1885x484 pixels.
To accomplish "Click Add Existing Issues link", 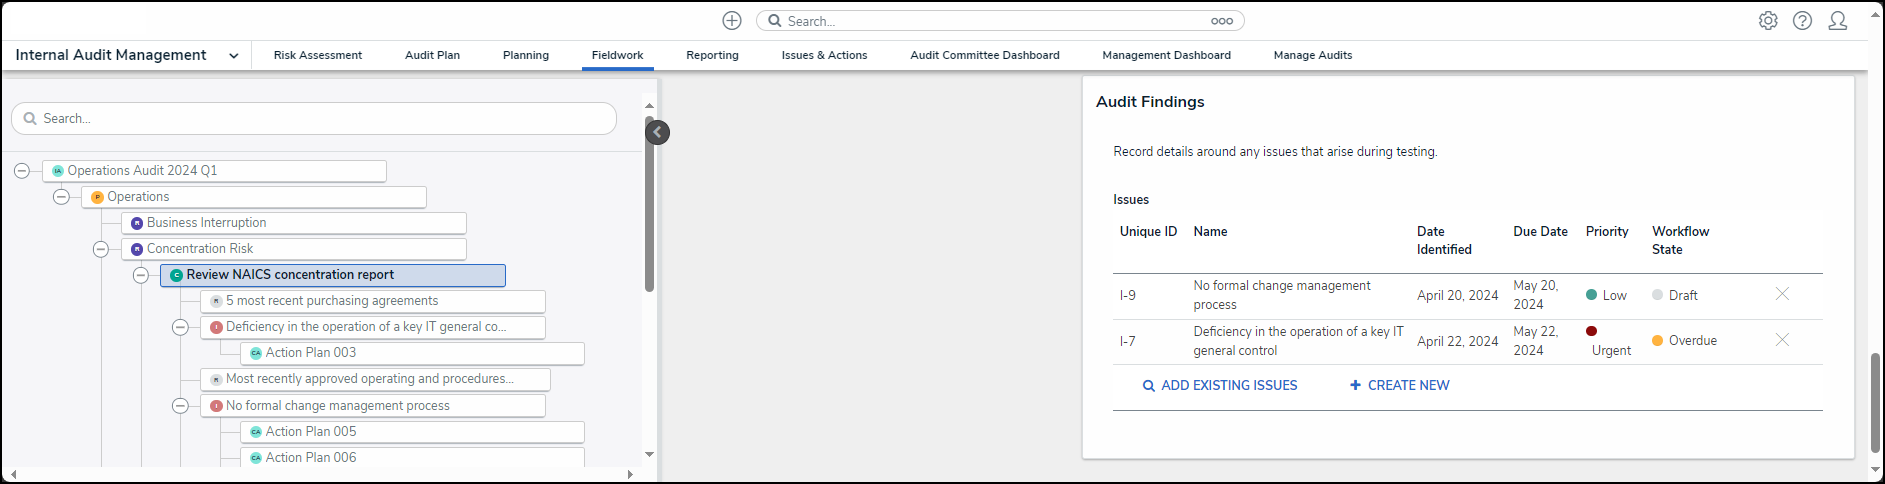I will 1220,385.
